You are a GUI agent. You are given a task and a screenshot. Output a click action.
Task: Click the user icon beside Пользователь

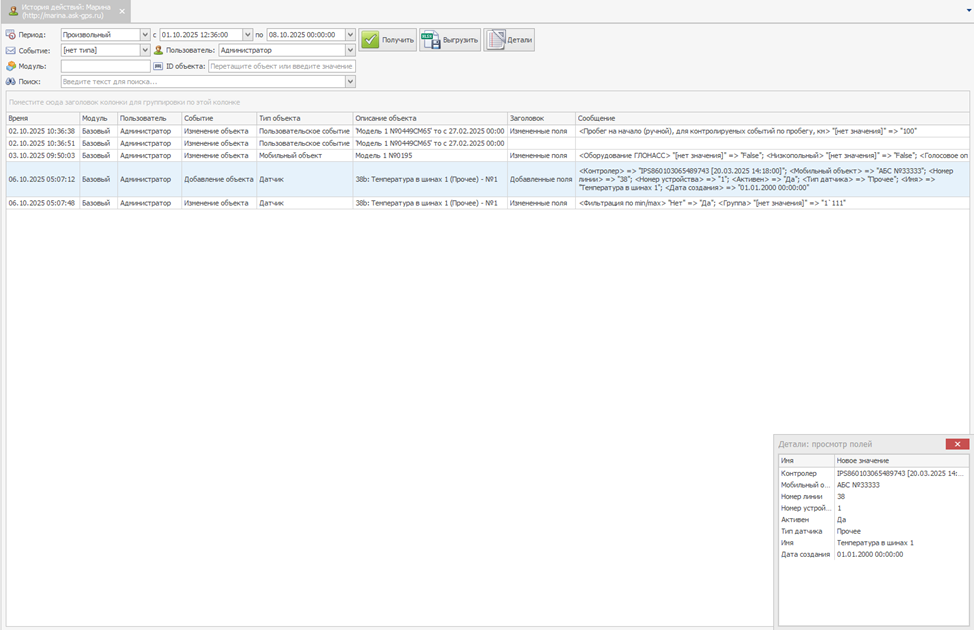[158, 50]
